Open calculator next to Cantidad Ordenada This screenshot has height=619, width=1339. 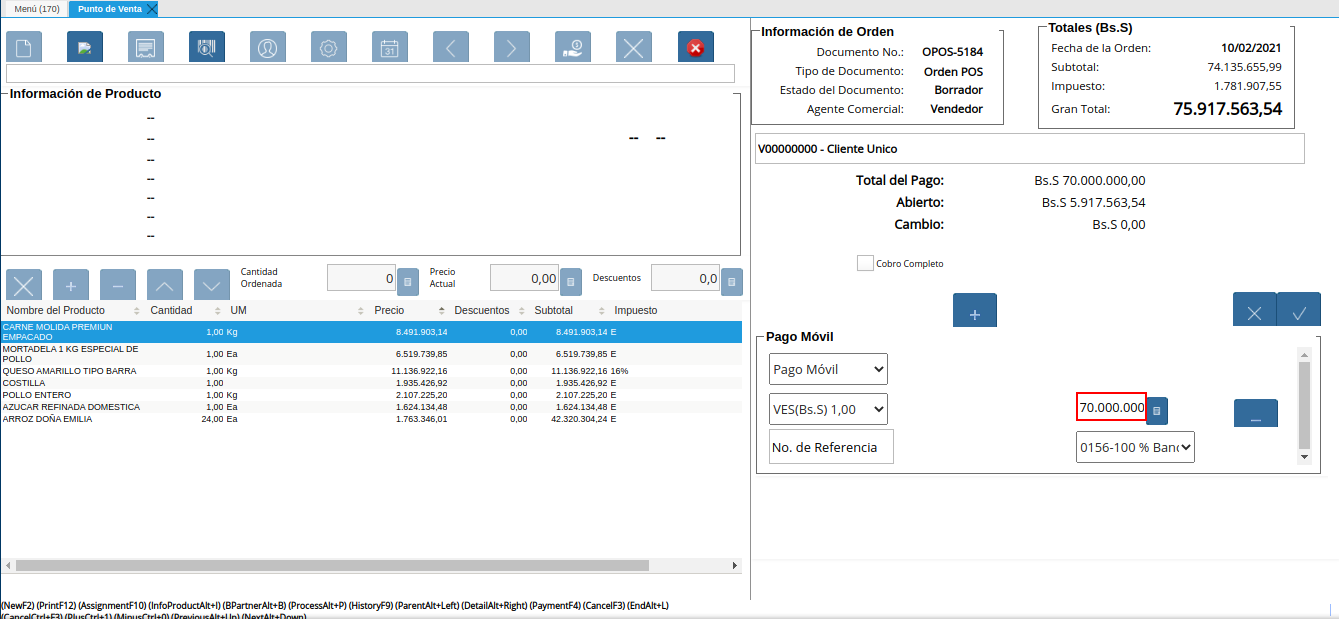[408, 282]
